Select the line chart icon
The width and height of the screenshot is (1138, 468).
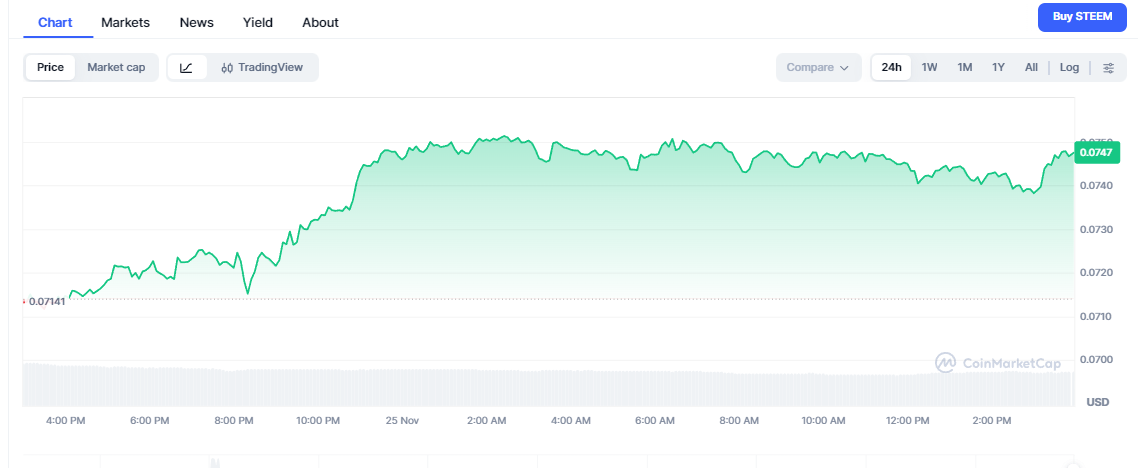click(187, 67)
